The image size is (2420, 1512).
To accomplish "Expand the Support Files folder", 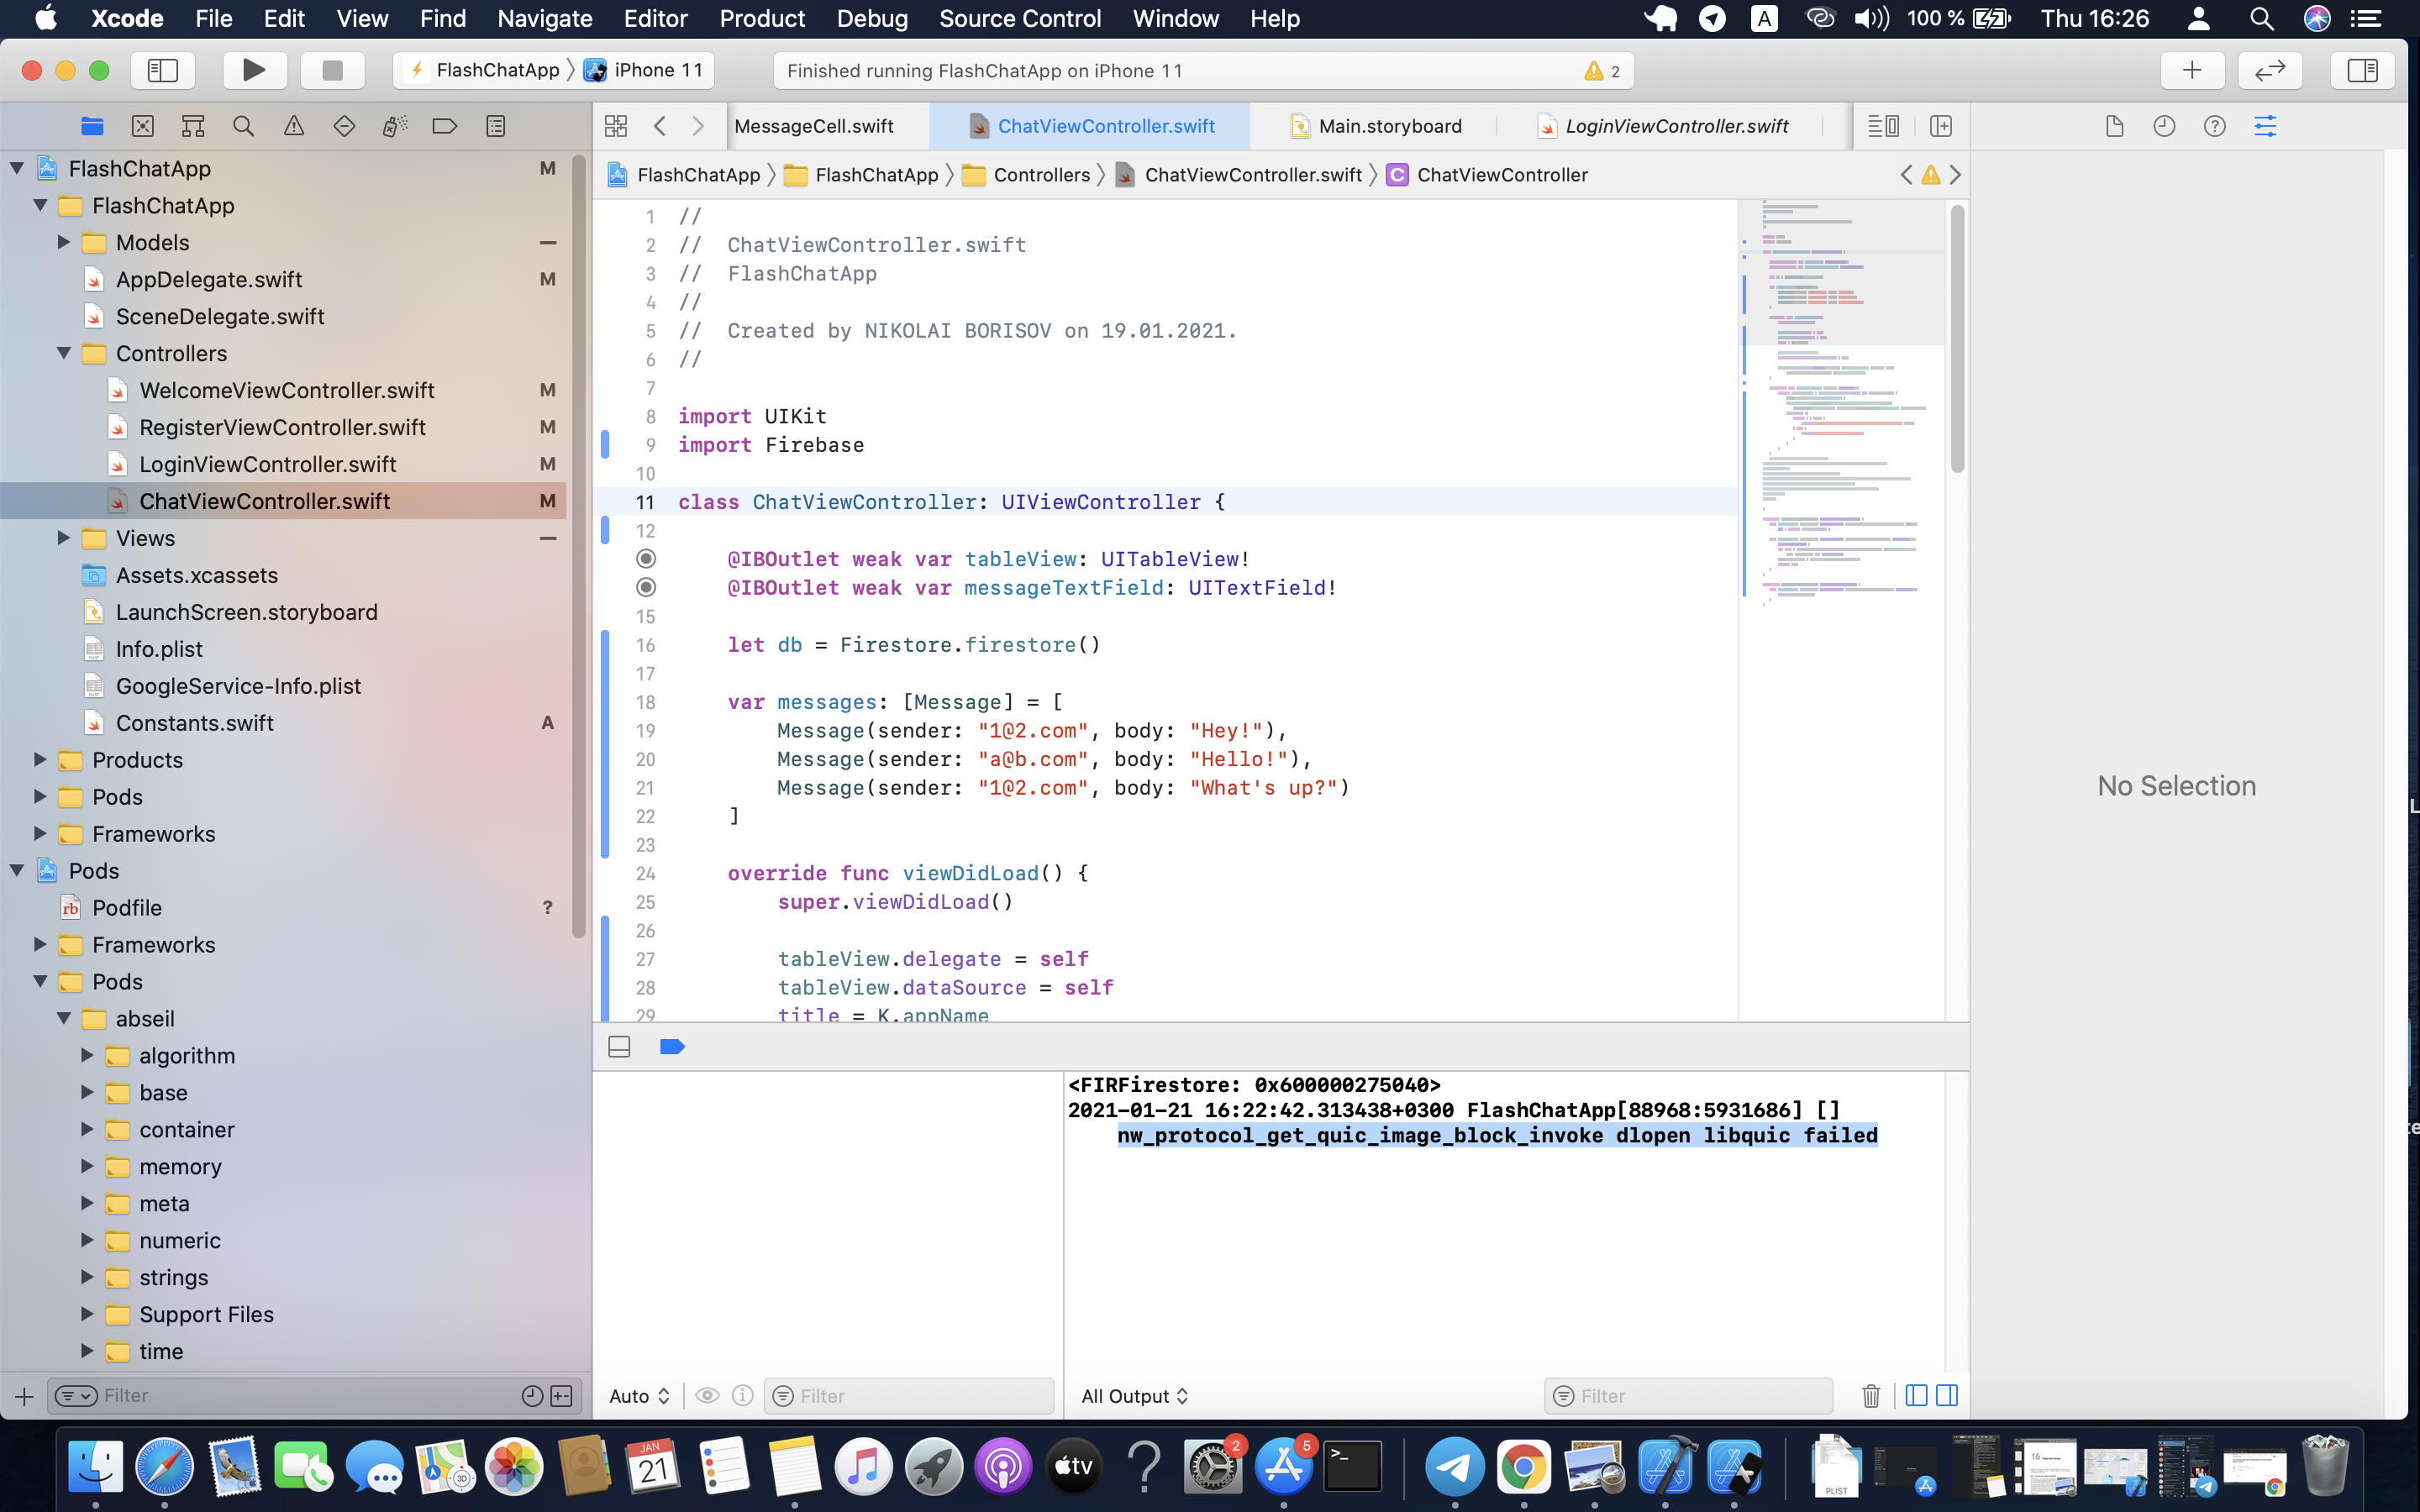I will click(x=87, y=1314).
